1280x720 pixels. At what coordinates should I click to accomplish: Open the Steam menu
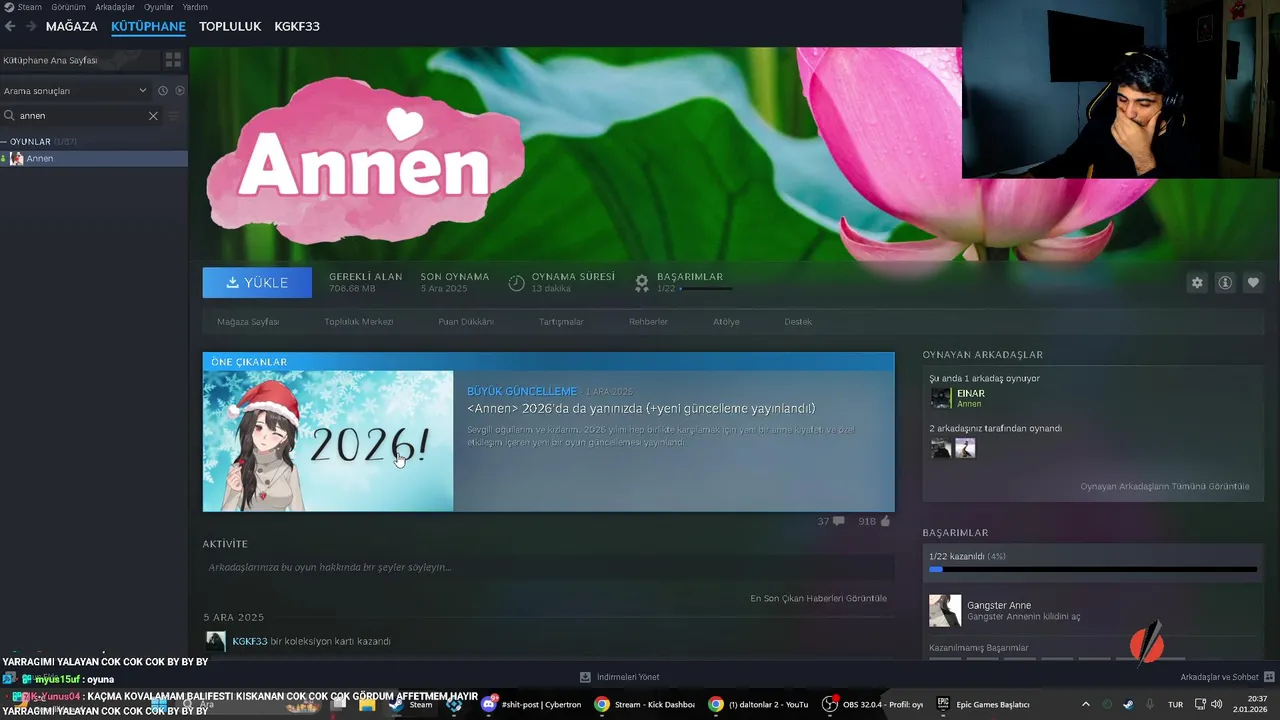coord(30,6)
